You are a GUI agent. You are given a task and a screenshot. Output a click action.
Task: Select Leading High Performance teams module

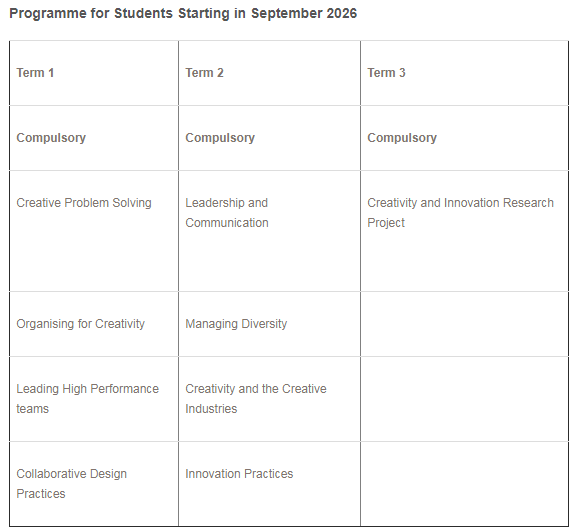click(x=88, y=399)
